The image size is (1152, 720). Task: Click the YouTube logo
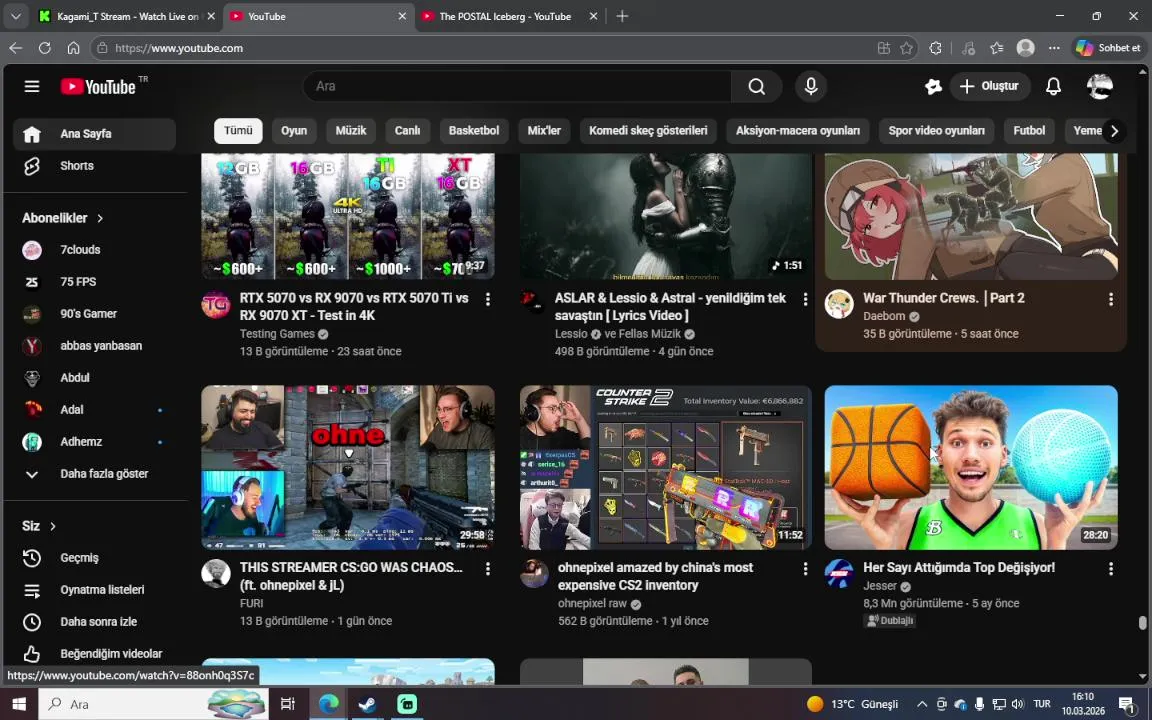pyautogui.click(x=98, y=87)
